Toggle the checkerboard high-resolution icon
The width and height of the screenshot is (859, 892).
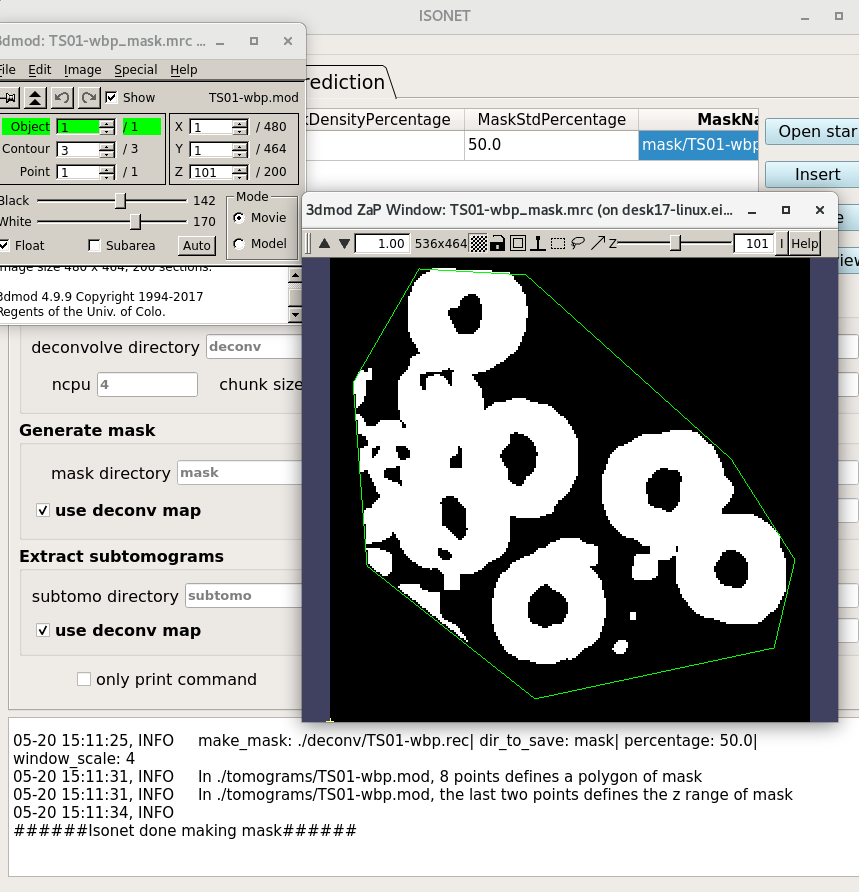click(x=479, y=243)
